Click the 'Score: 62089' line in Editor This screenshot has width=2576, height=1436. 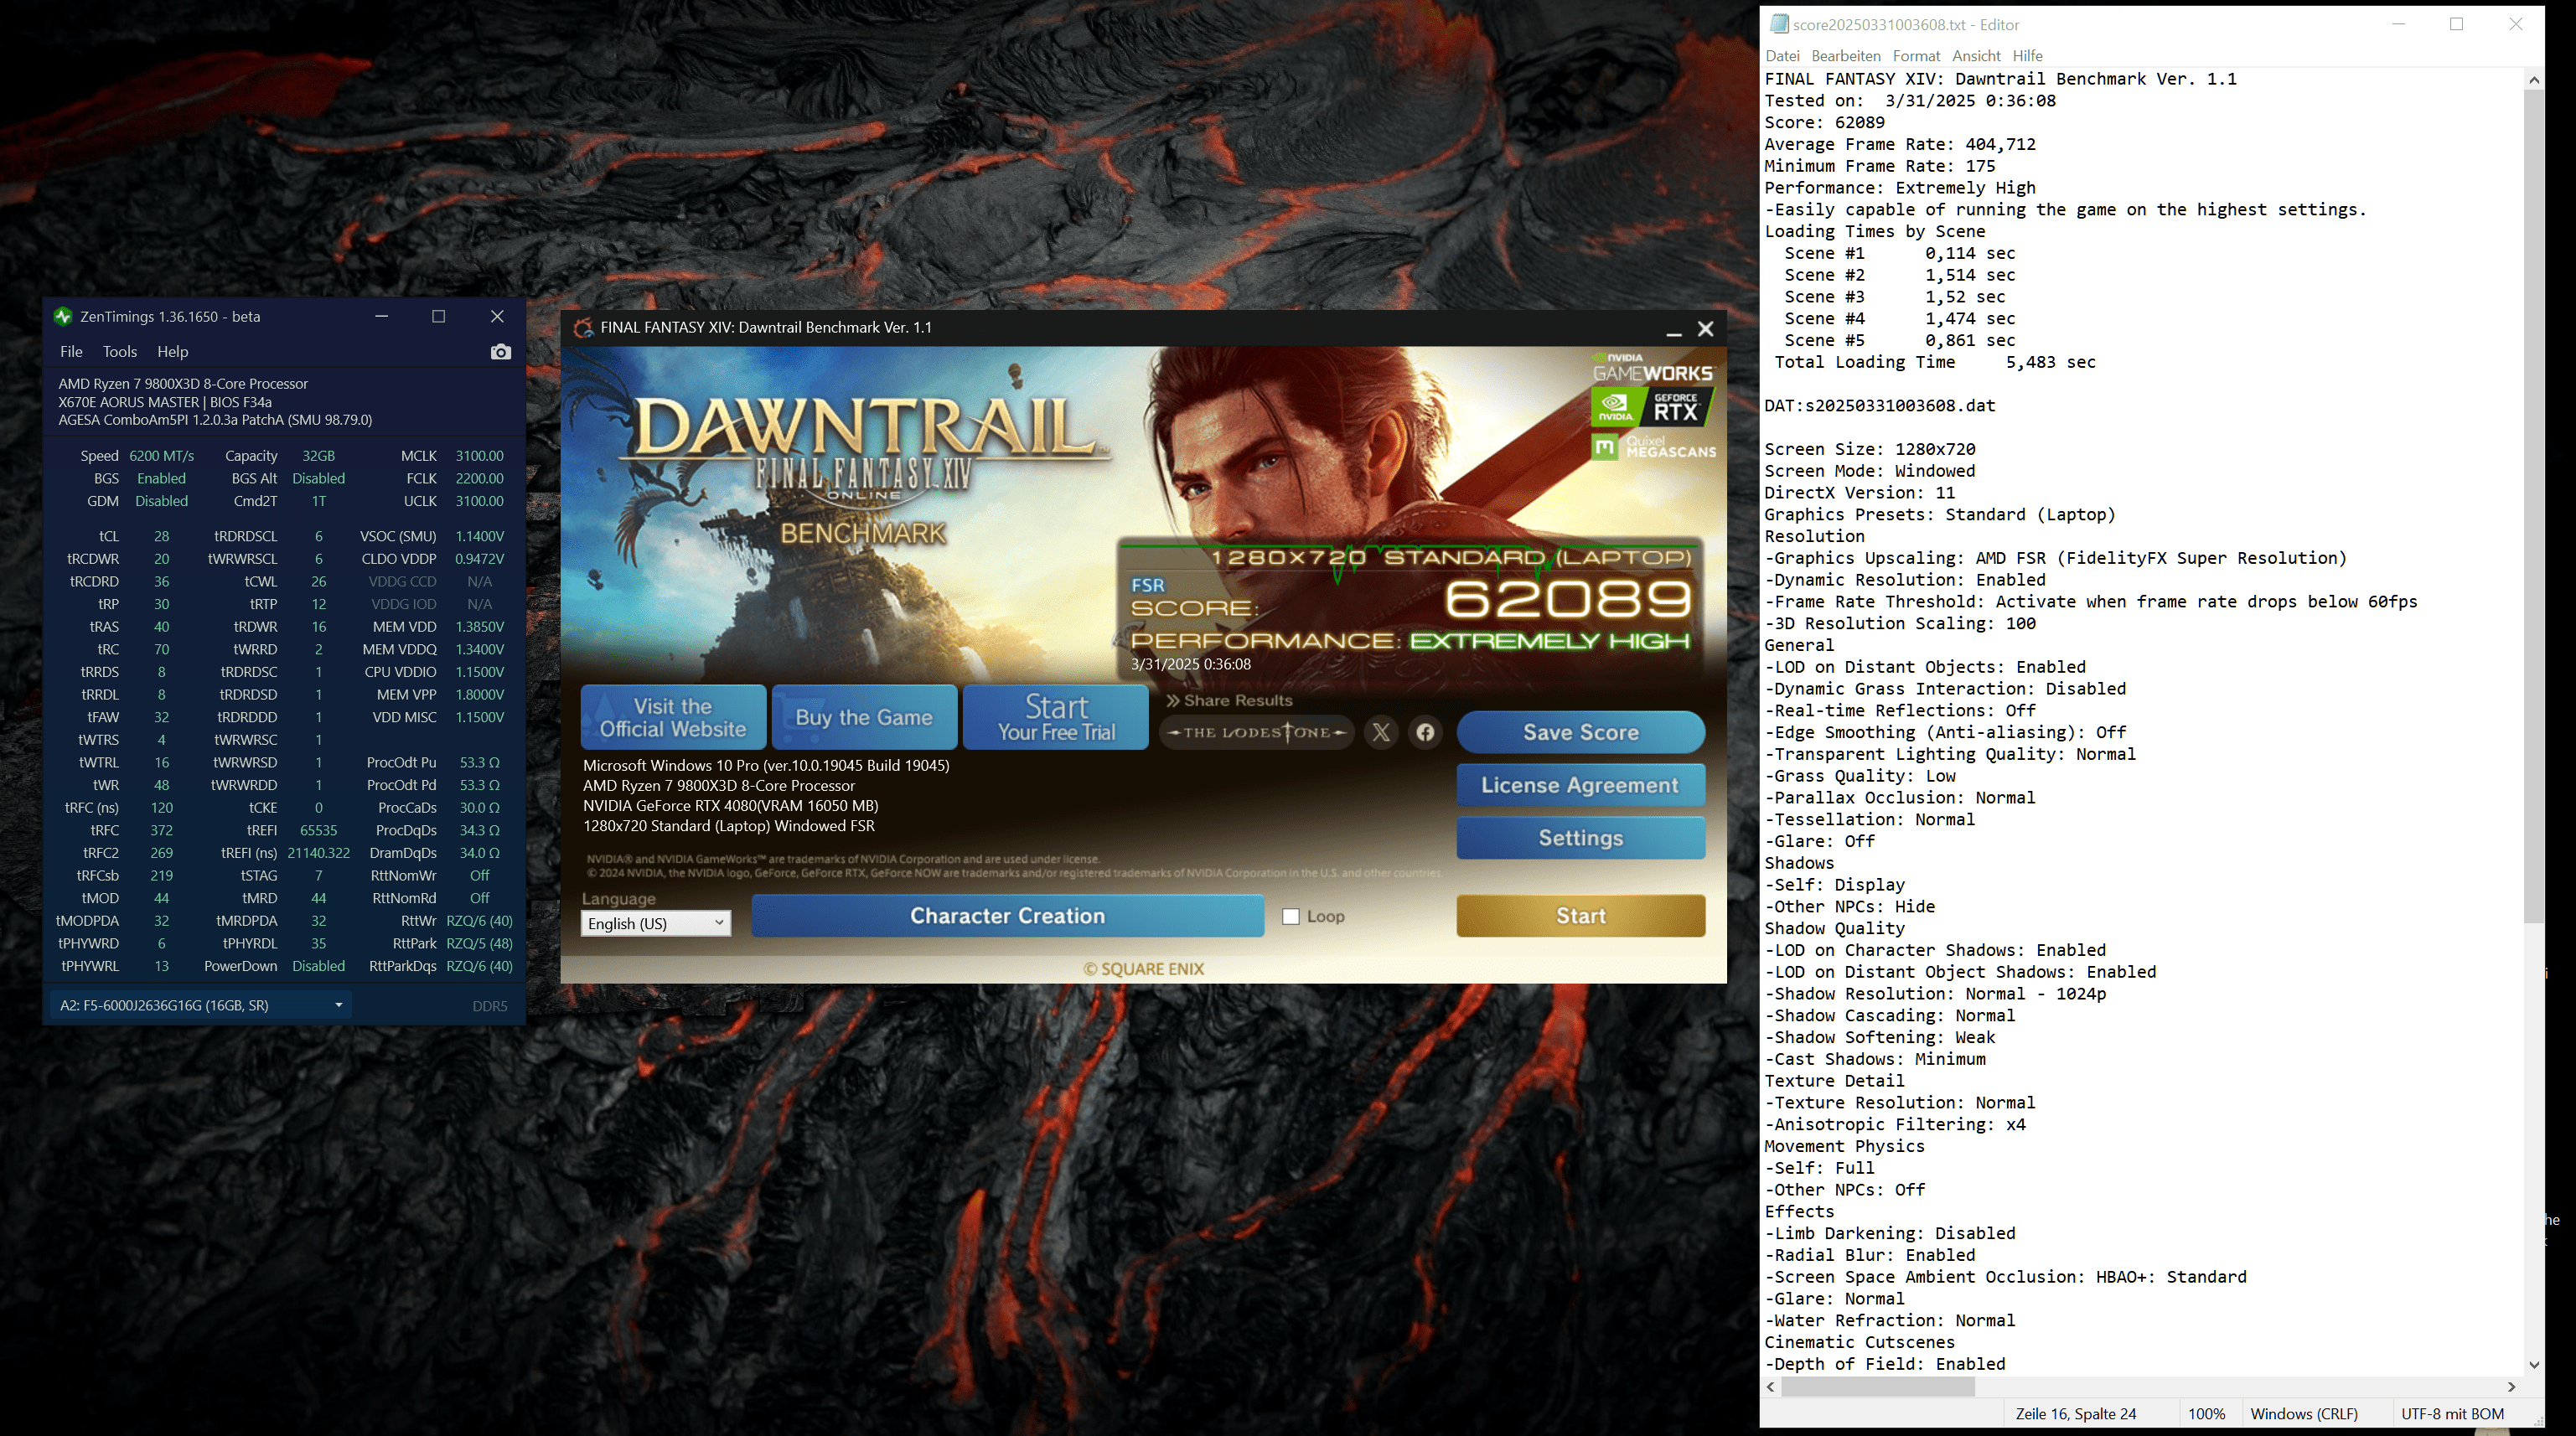tap(1824, 122)
